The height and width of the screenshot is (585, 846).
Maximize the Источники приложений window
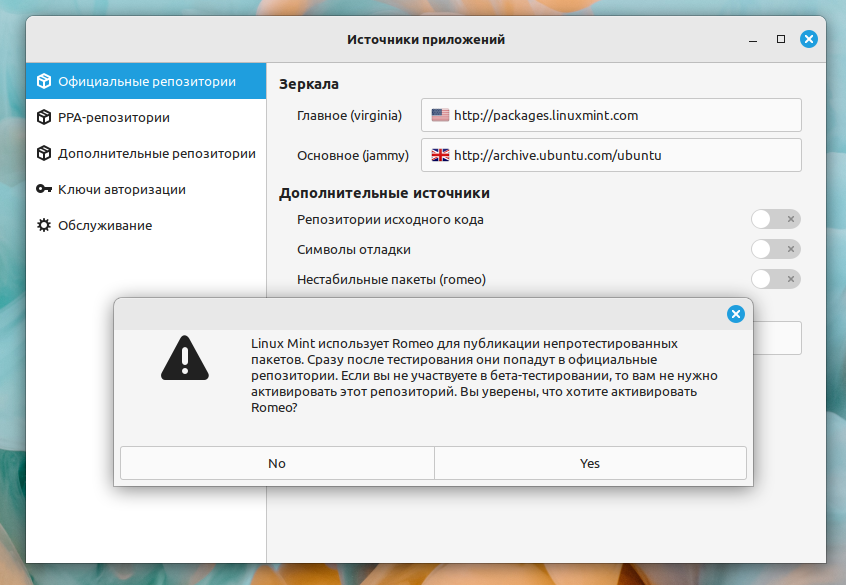[781, 39]
